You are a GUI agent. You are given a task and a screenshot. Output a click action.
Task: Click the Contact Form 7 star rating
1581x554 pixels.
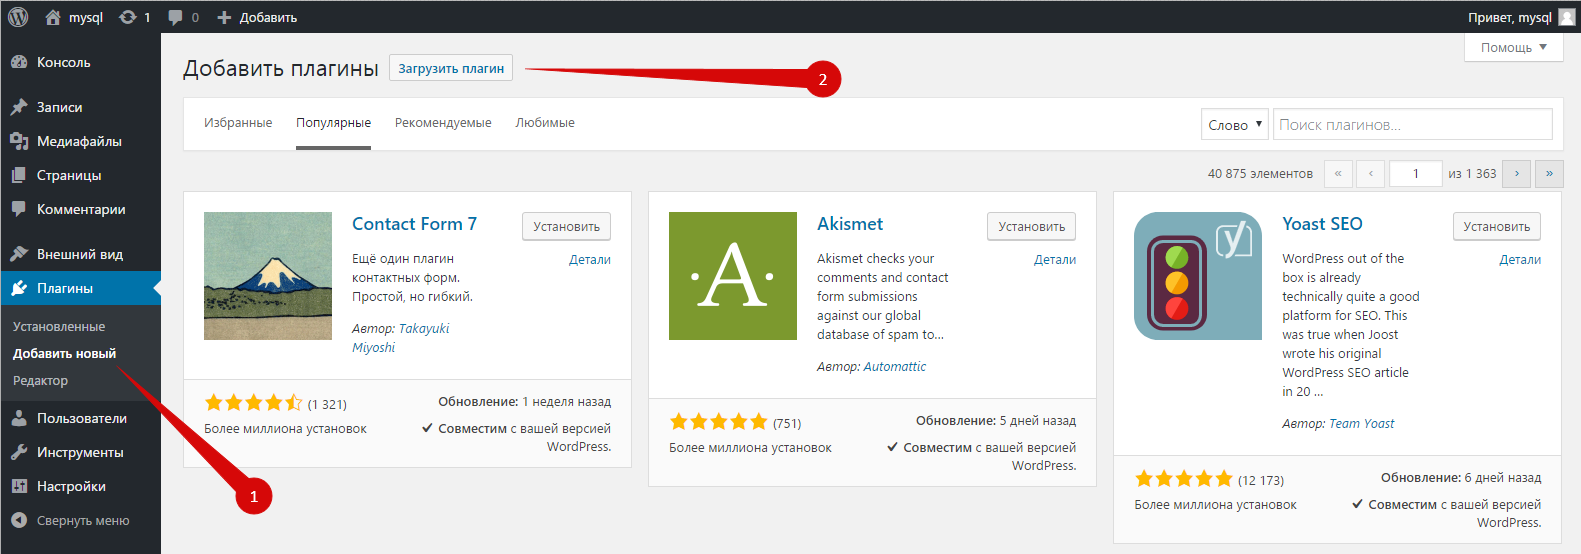[x=253, y=403]
